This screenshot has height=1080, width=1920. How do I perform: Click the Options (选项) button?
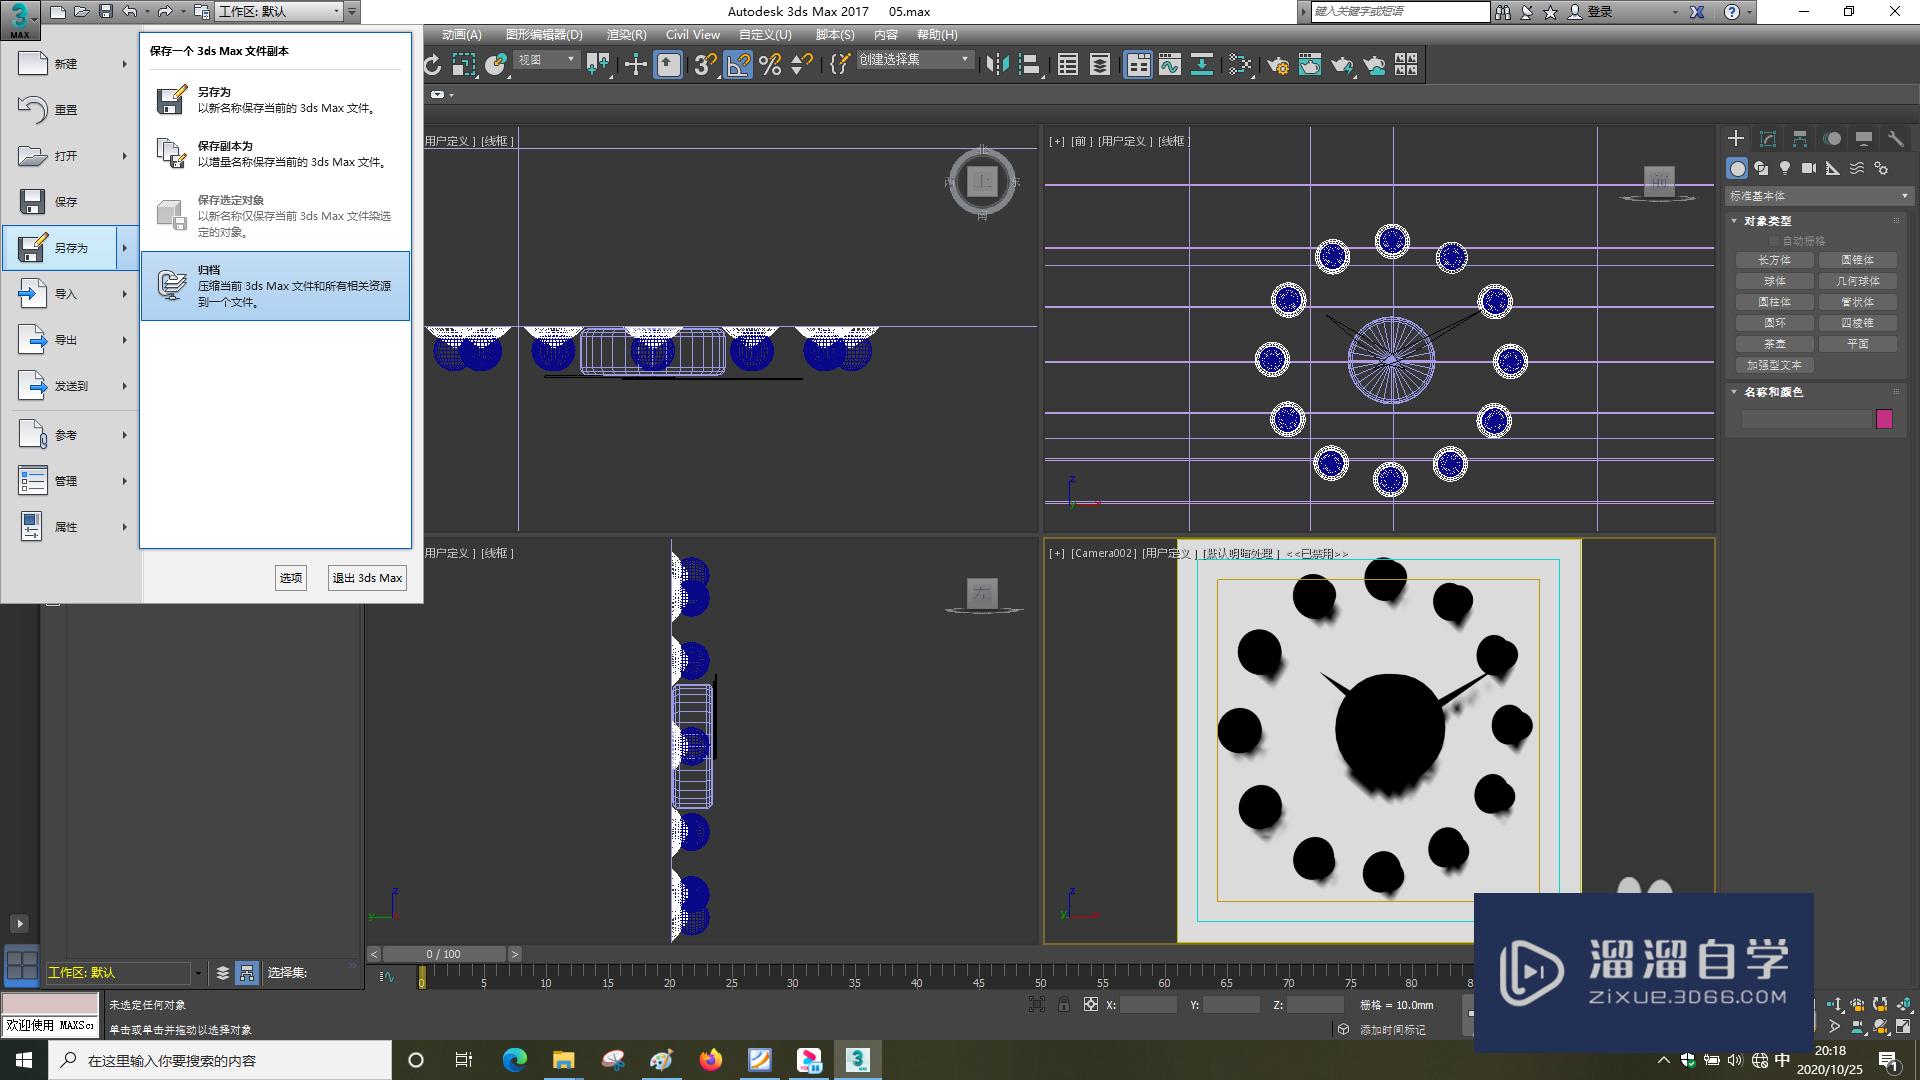click(291, 578)
